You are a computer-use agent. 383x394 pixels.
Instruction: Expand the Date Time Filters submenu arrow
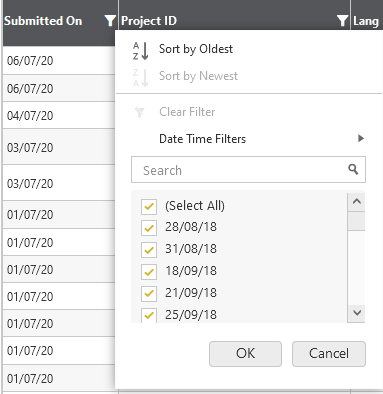[x=361, y=138]
